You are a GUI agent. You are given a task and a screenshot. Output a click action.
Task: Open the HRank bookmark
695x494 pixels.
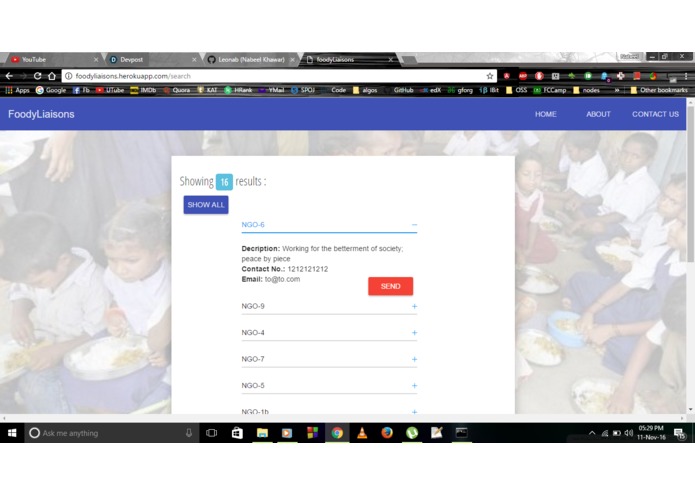tap(238, 90)
